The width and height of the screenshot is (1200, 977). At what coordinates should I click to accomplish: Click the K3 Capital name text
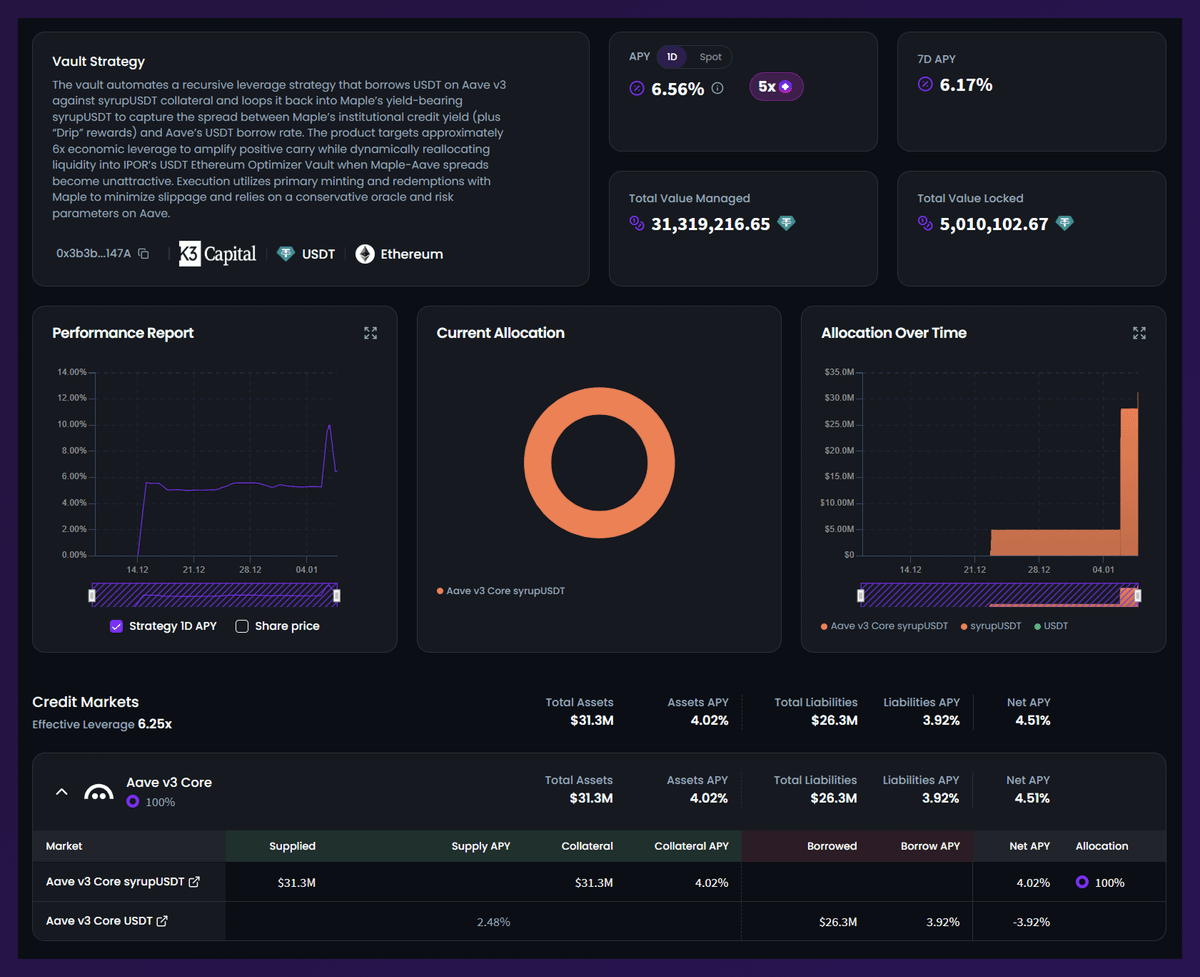pyautogui.click(x=230, y=254)
